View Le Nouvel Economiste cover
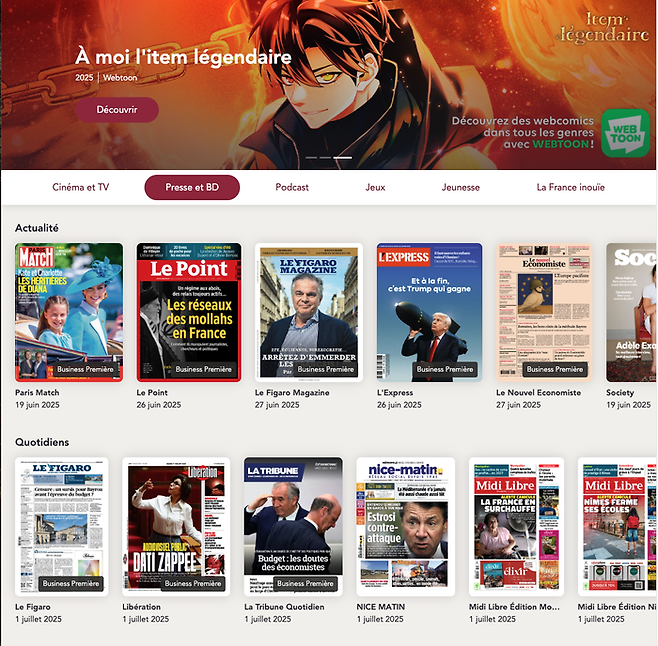This screenshot has width=658, height=646. coord(544,311)
